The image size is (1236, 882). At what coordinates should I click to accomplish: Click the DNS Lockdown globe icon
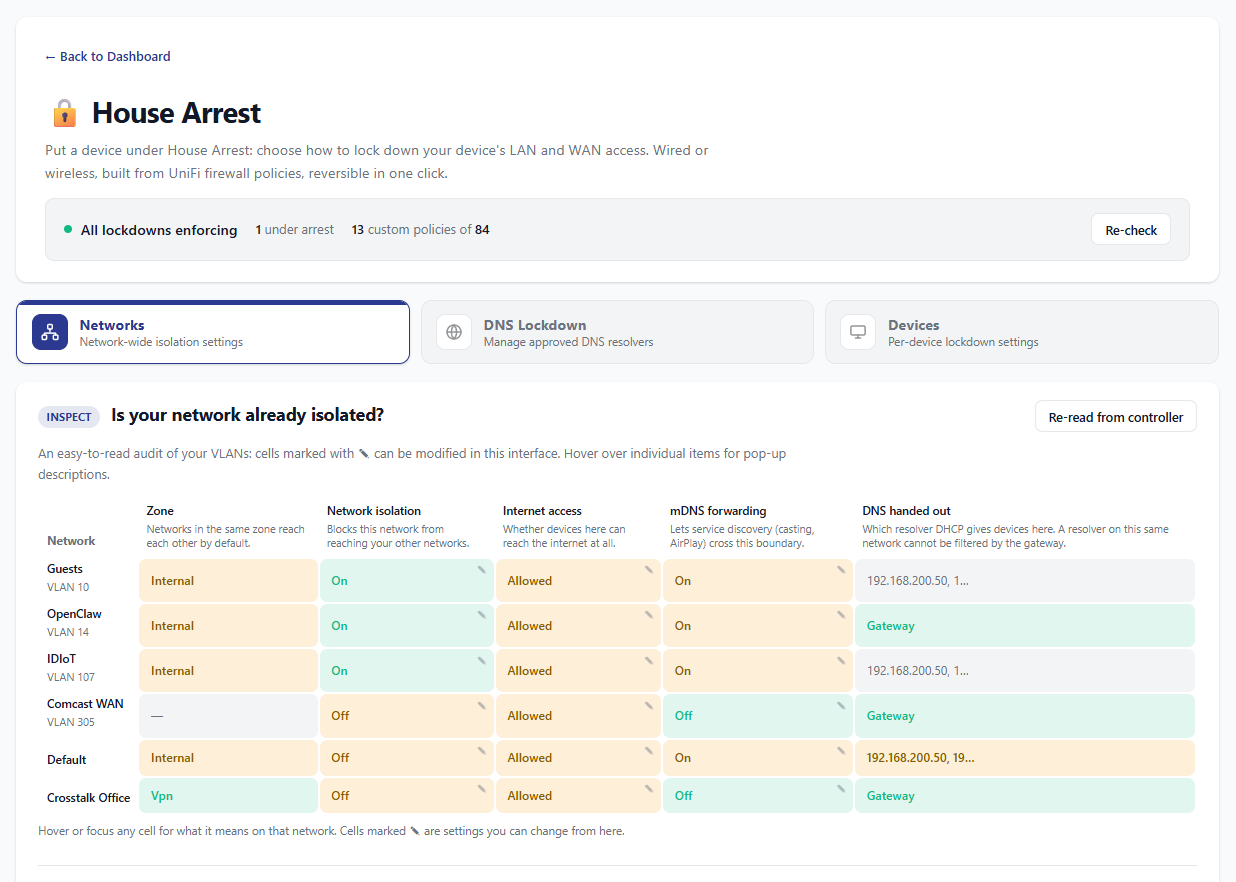pos(454,332)
